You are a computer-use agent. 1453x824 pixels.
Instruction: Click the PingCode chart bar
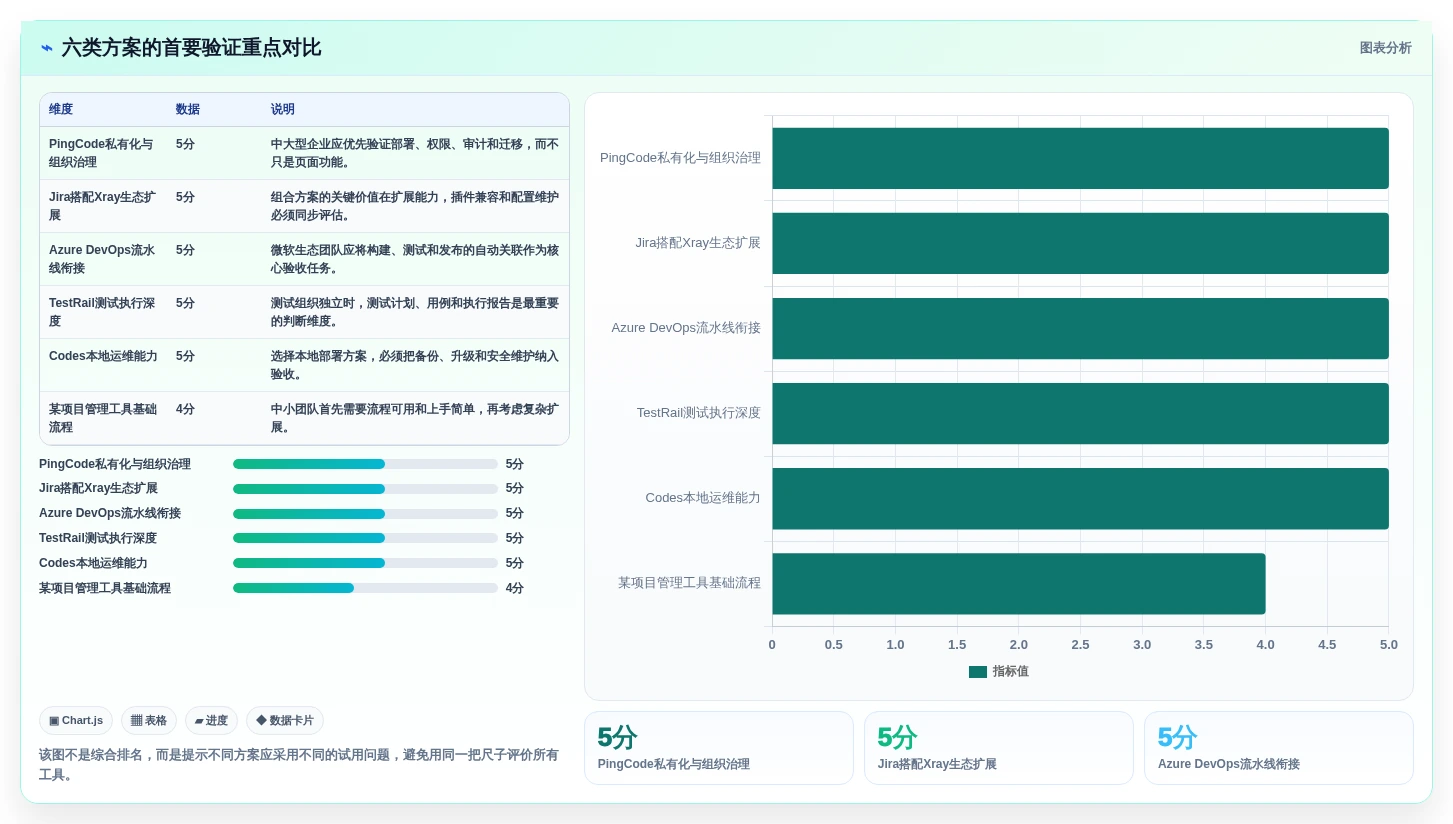click(x=1080, y=158)
